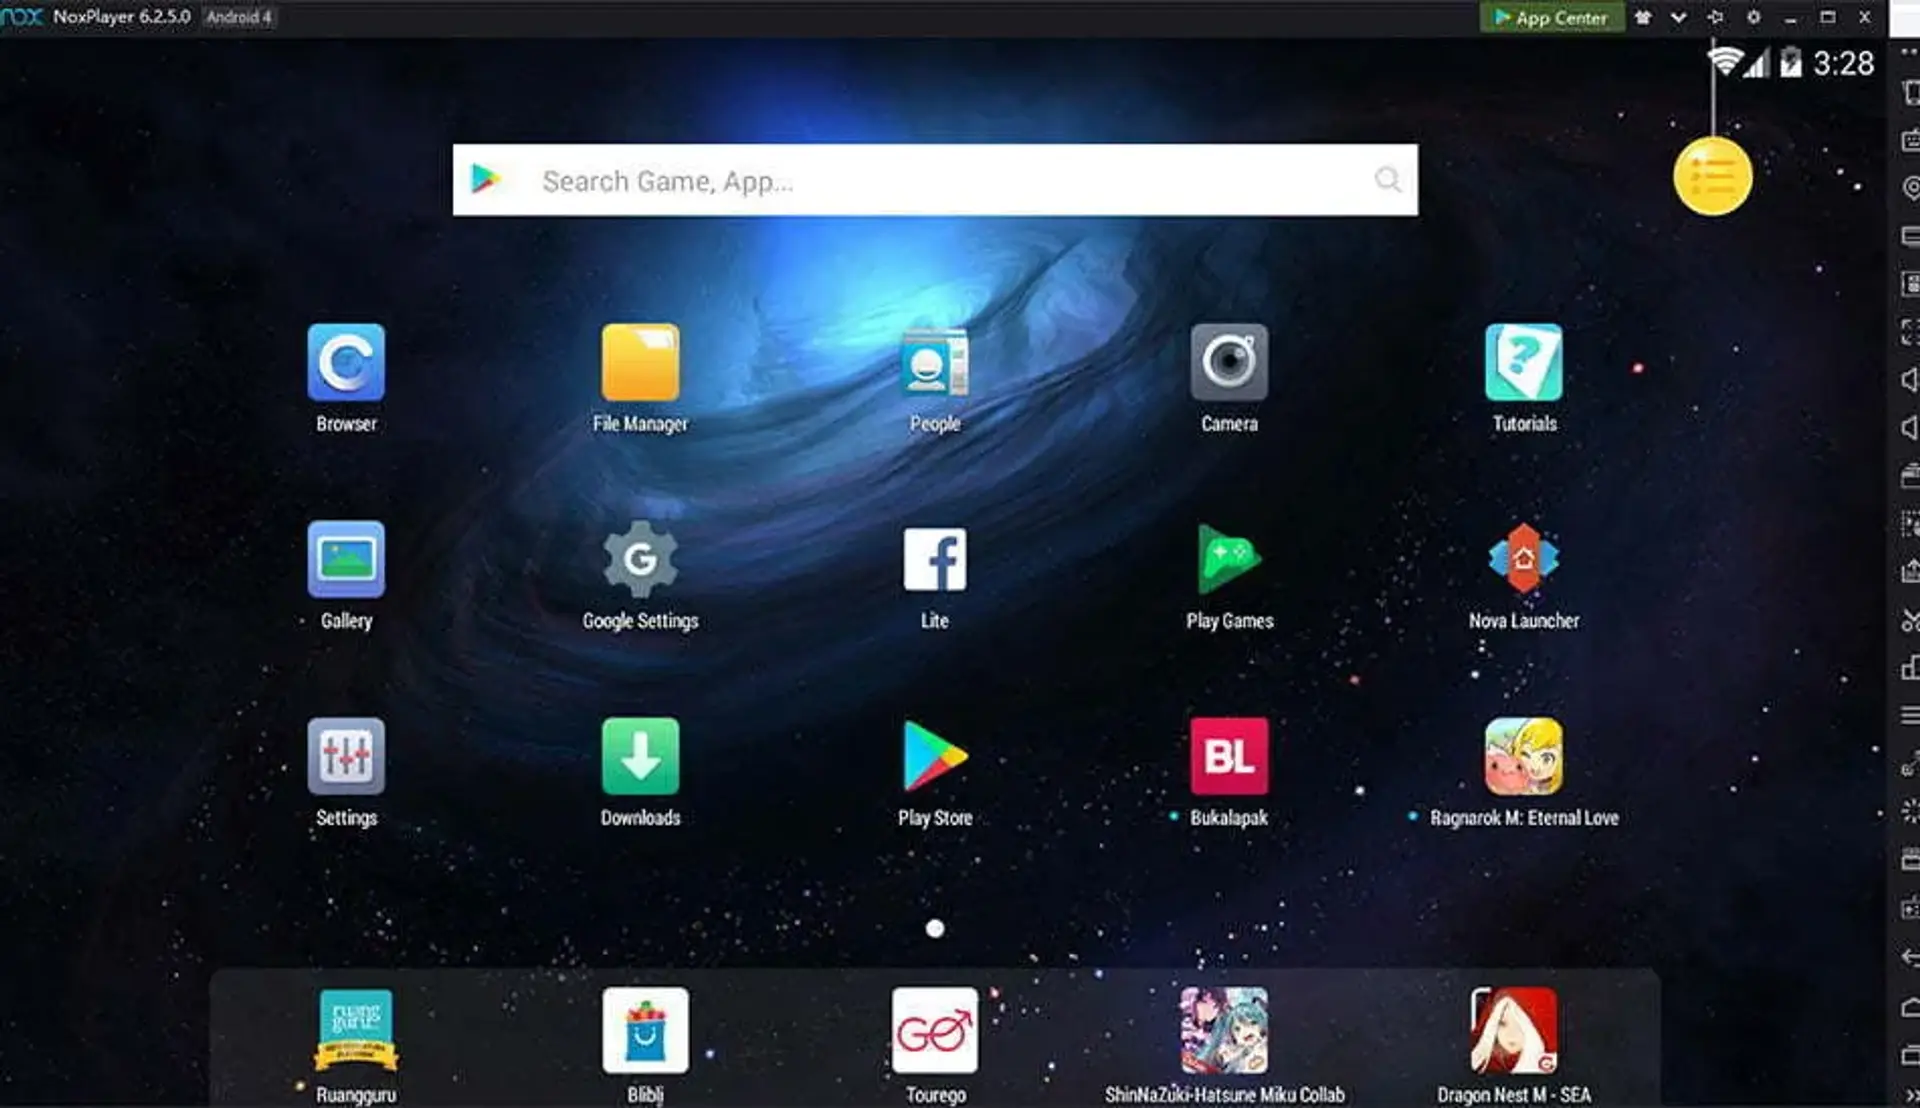
Task: Open Android Settings app
Action: (x=346, y=756)
